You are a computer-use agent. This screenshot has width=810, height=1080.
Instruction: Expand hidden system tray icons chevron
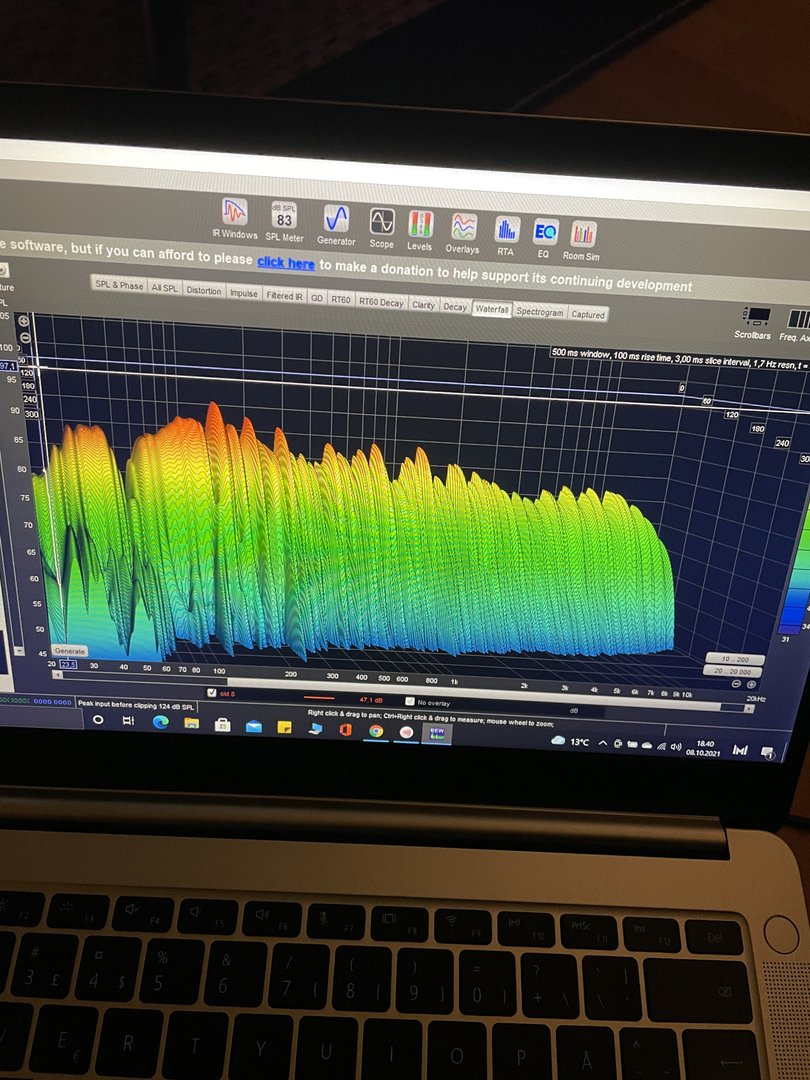point(603,743)
